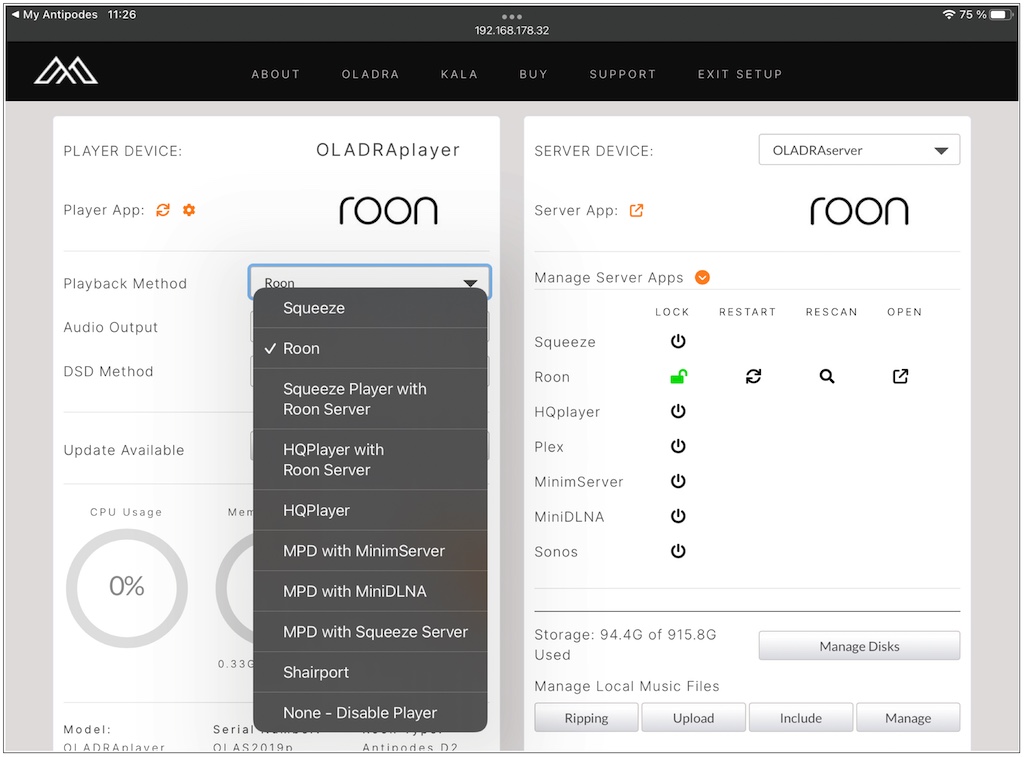Select MPD with Squeeze Server
Viewport: 1024px width, 757px height.
point(370,632)
